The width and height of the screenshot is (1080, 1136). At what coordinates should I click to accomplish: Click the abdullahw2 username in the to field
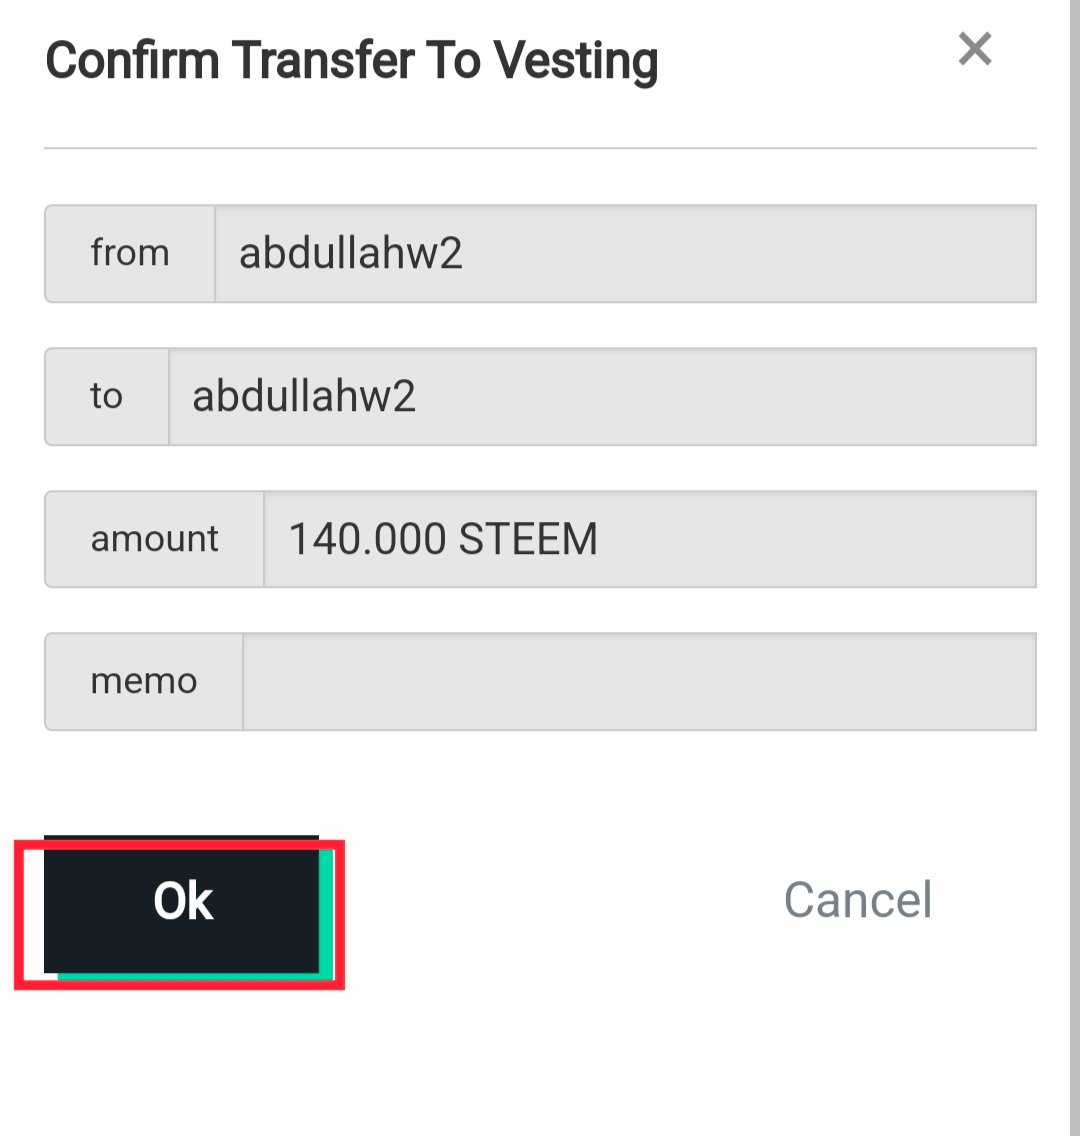point(304,397)
